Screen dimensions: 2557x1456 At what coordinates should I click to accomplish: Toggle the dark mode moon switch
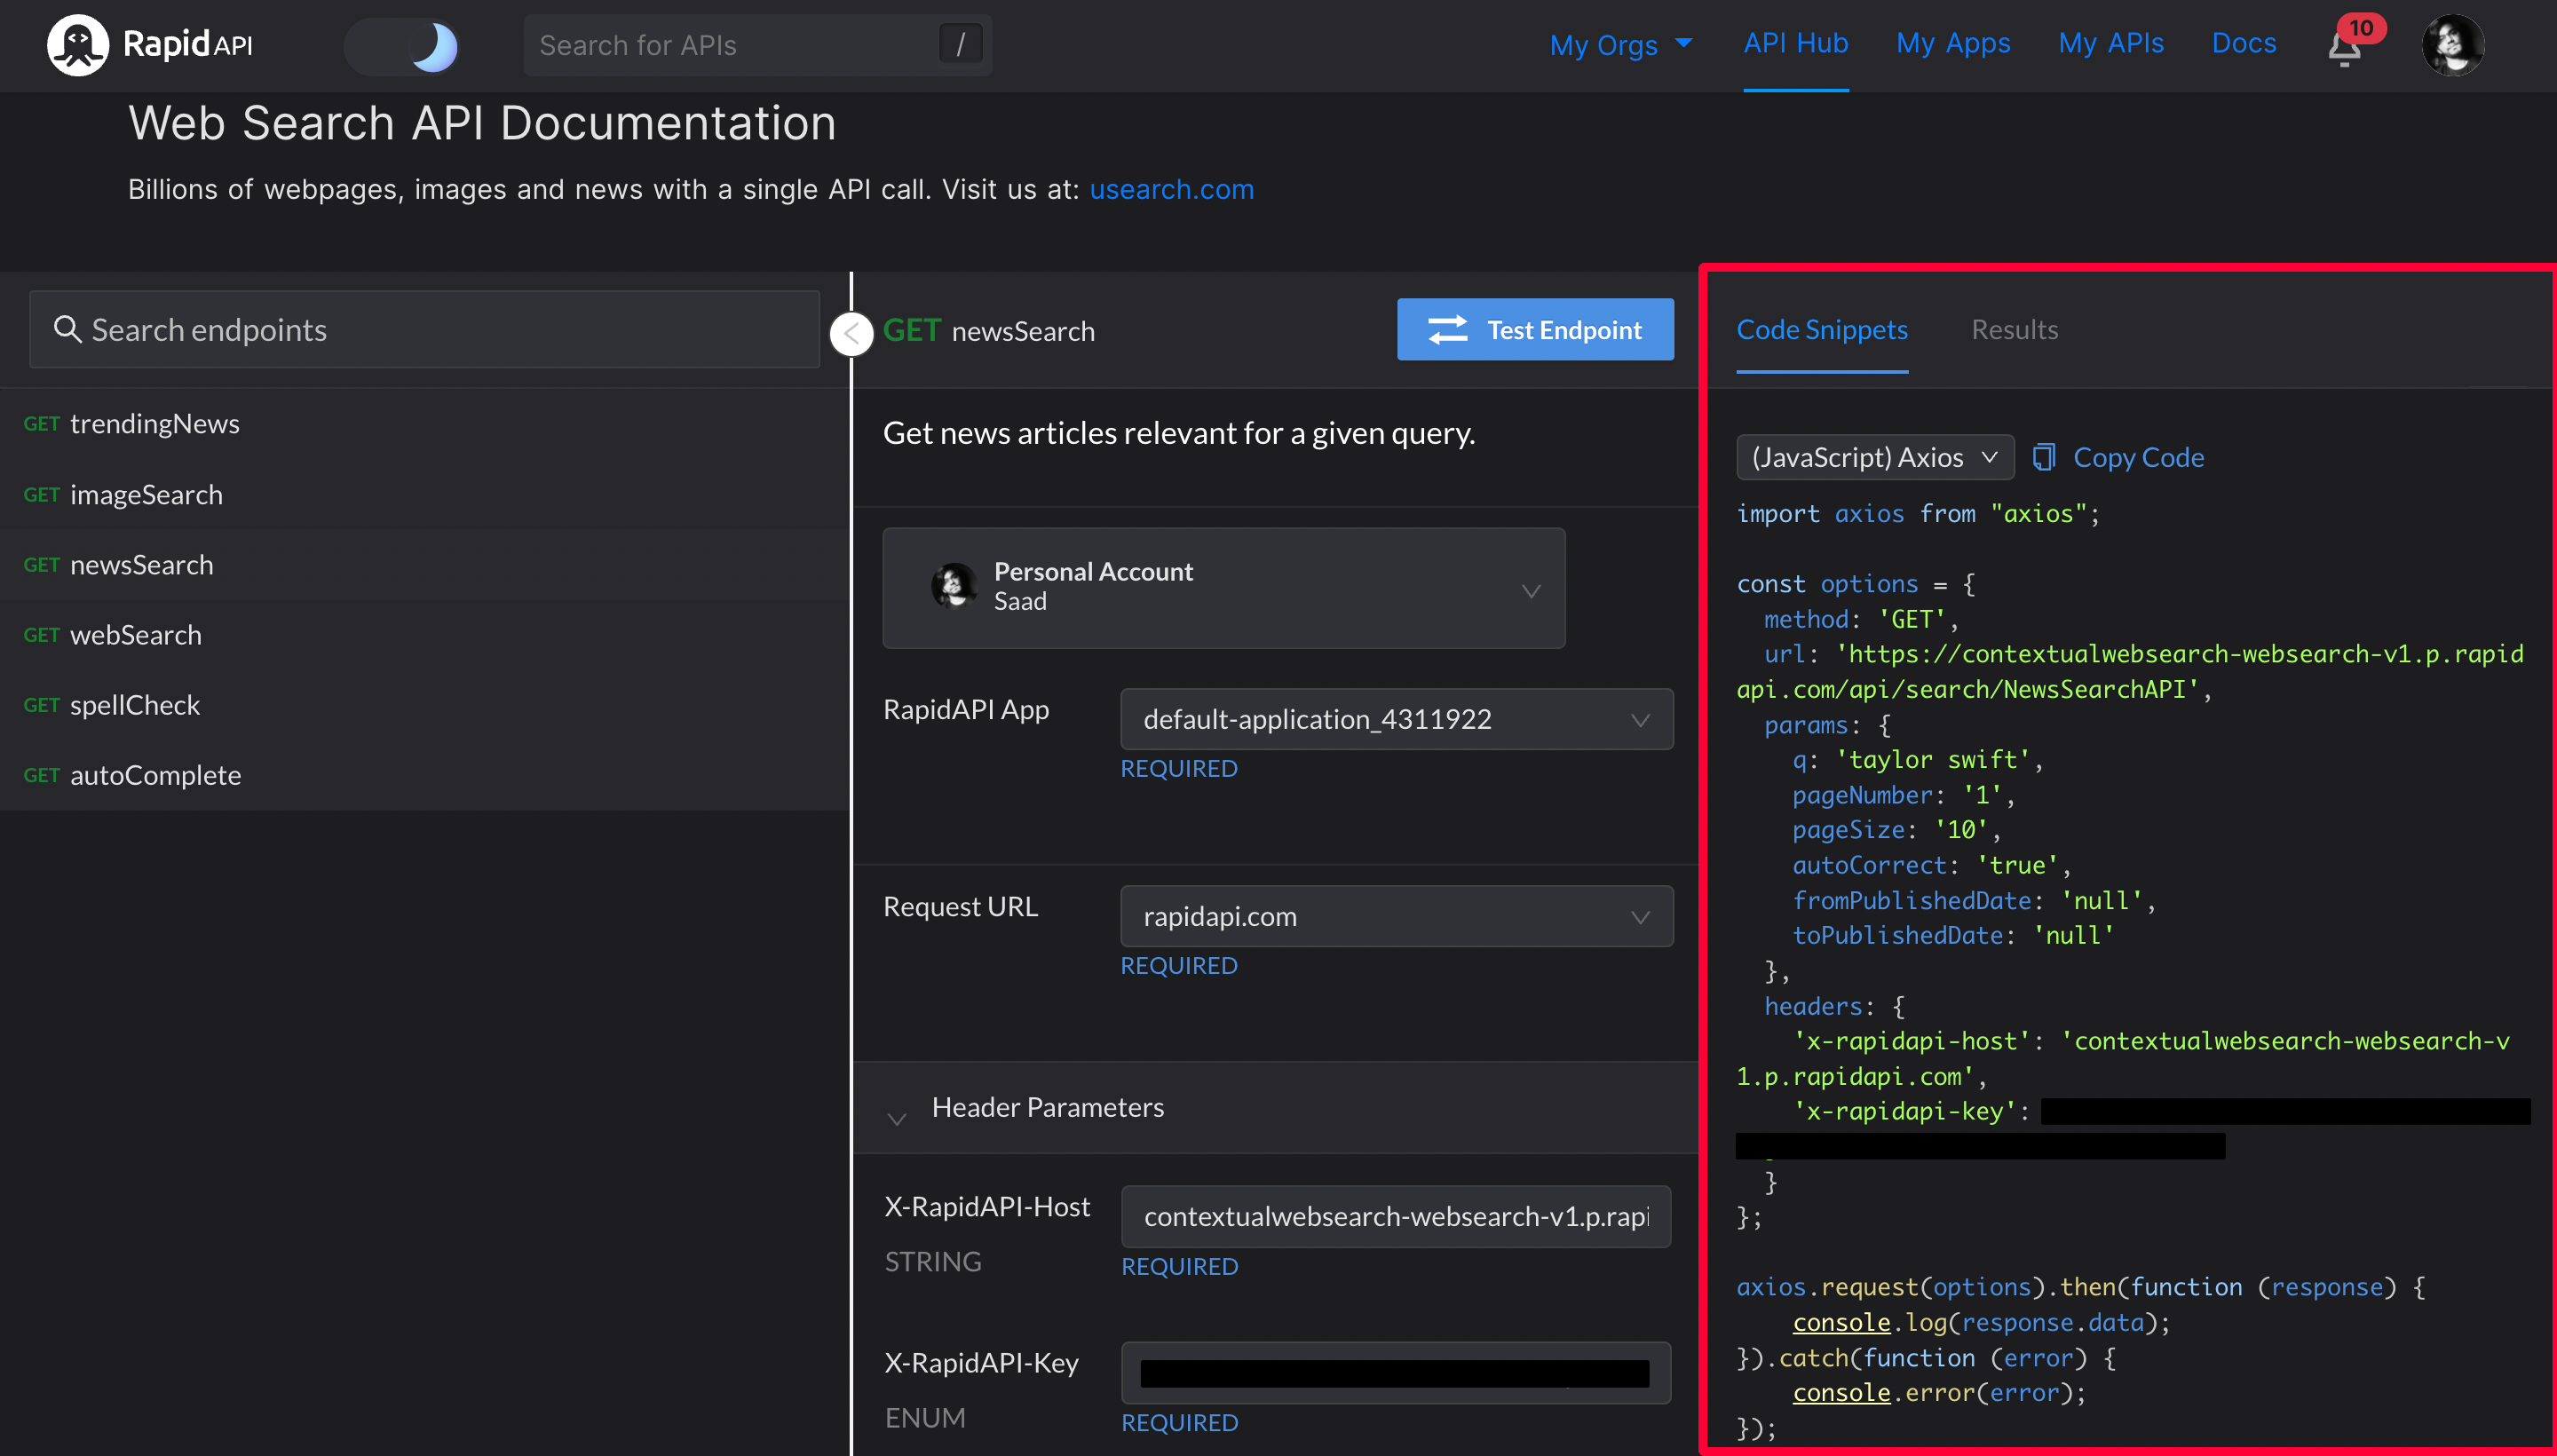point(402,46)
